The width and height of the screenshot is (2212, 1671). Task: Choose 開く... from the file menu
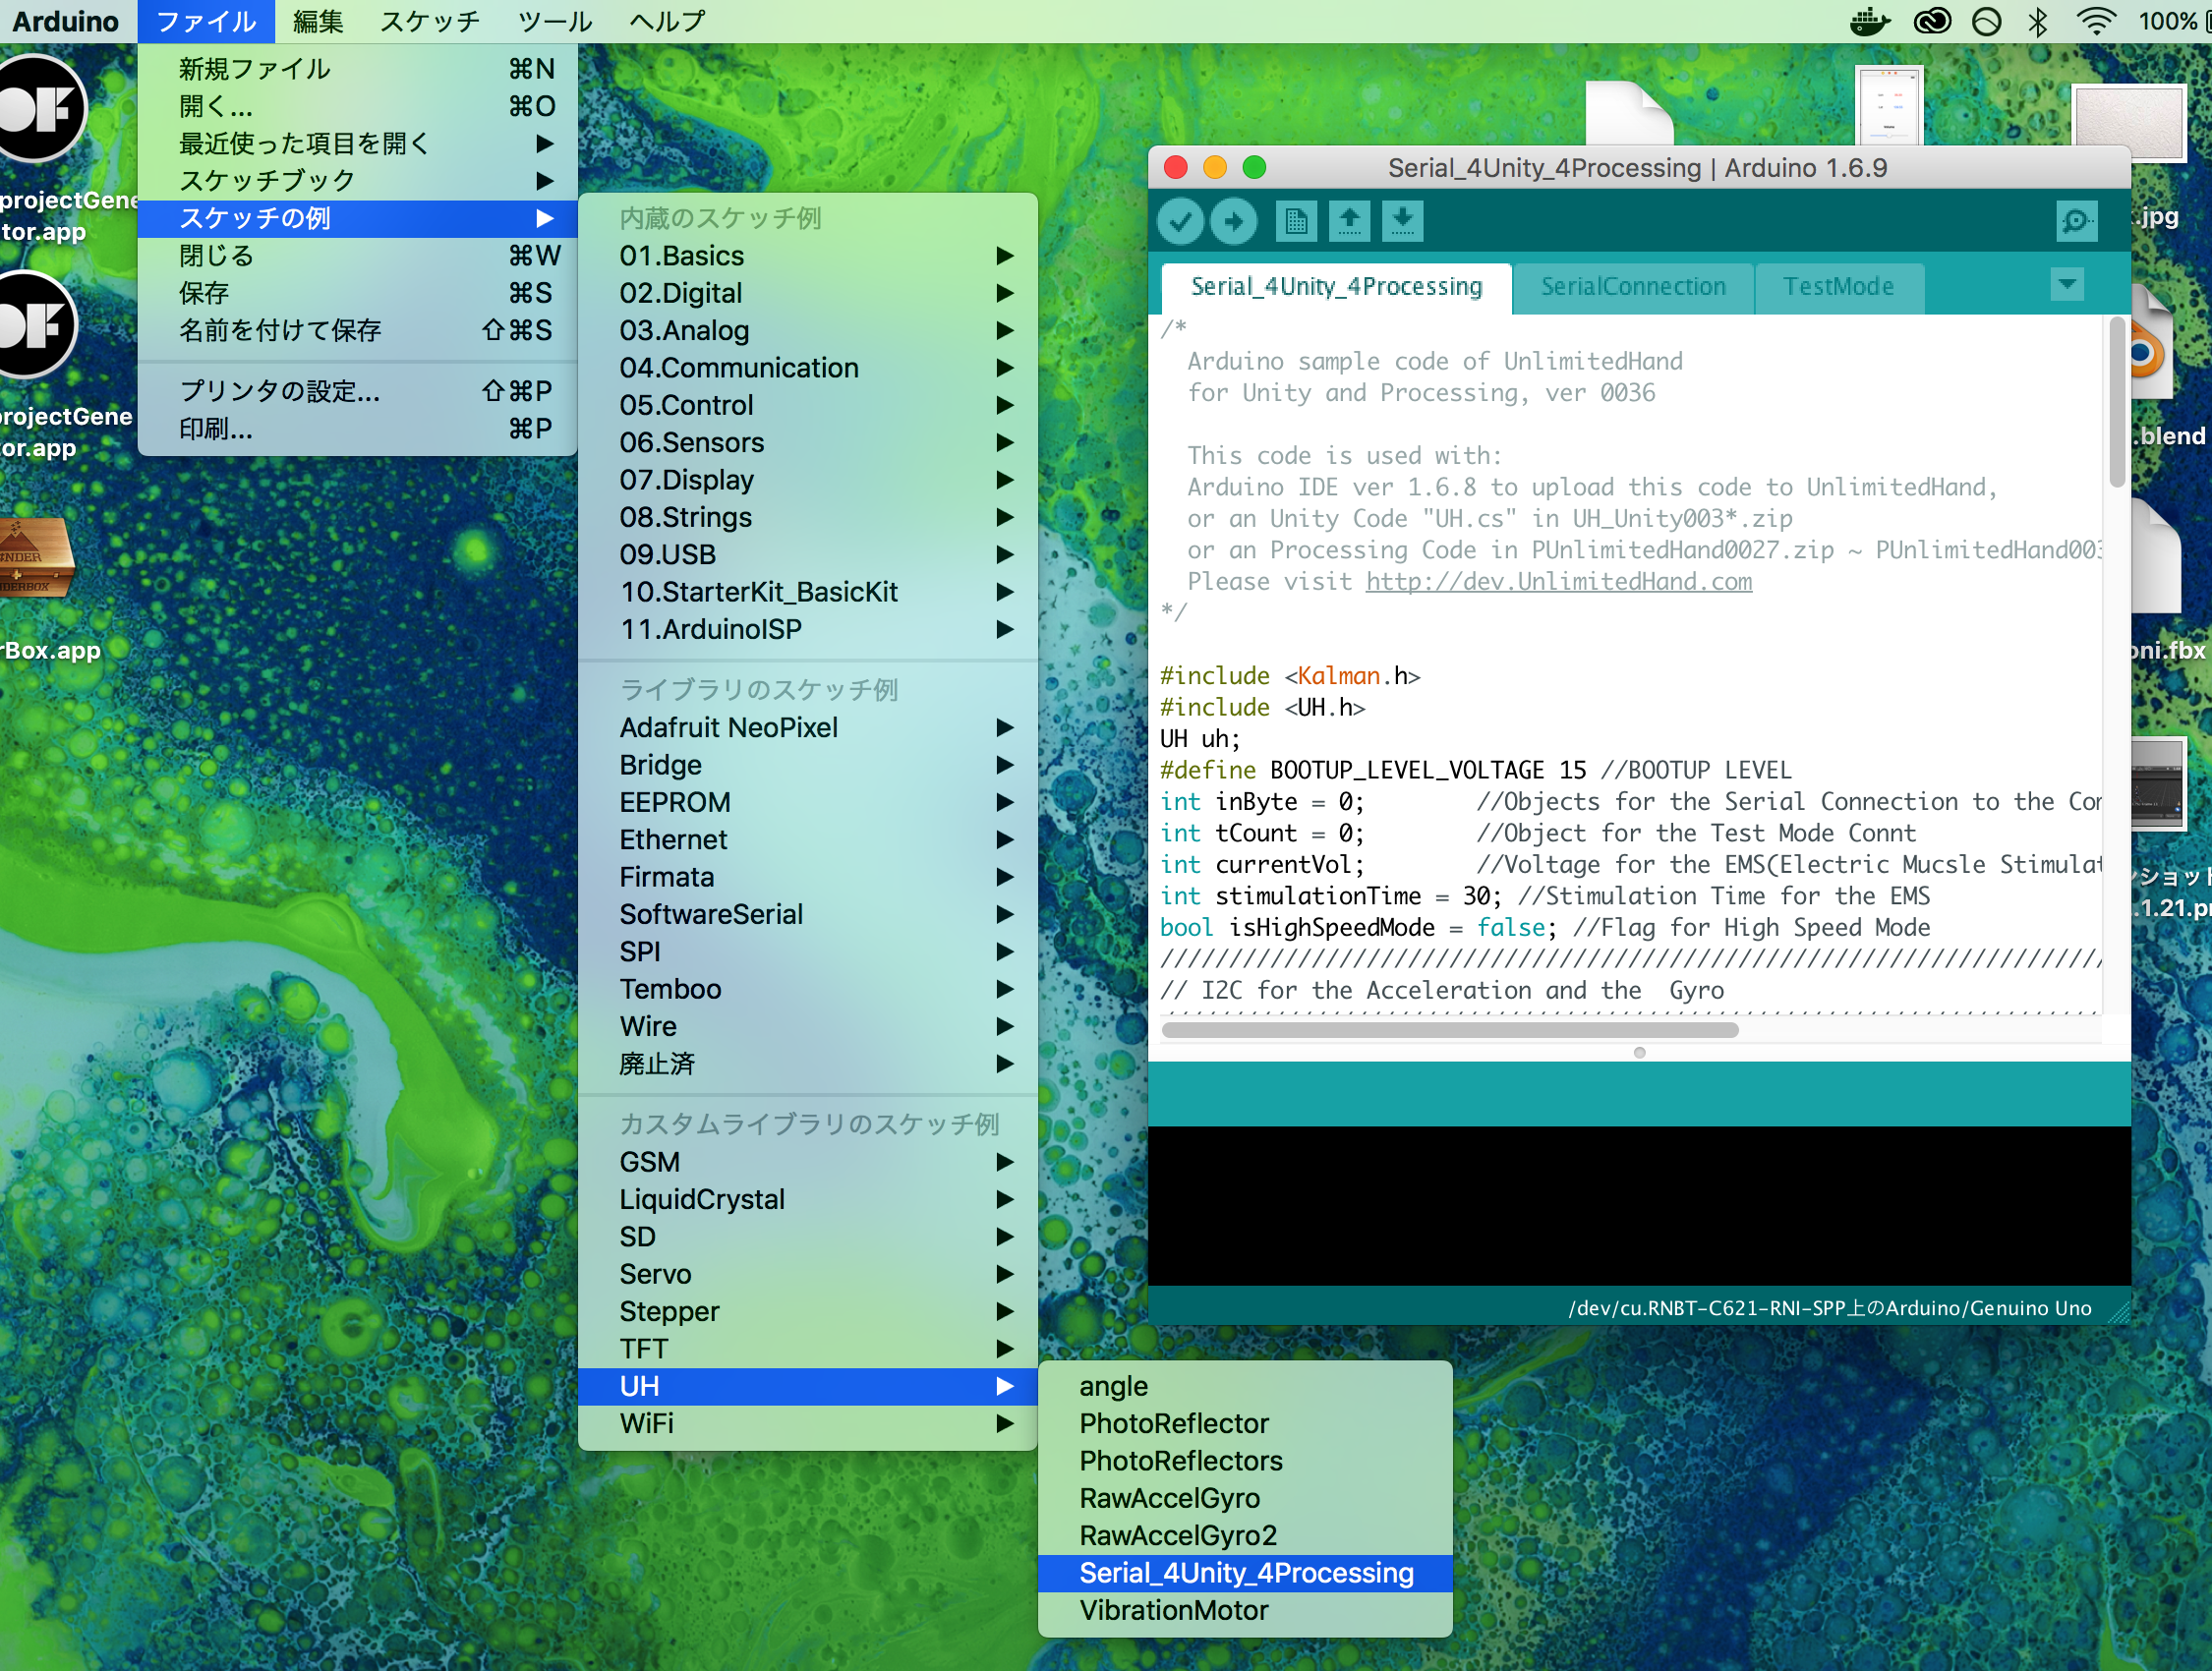click(x=358, y=106)
